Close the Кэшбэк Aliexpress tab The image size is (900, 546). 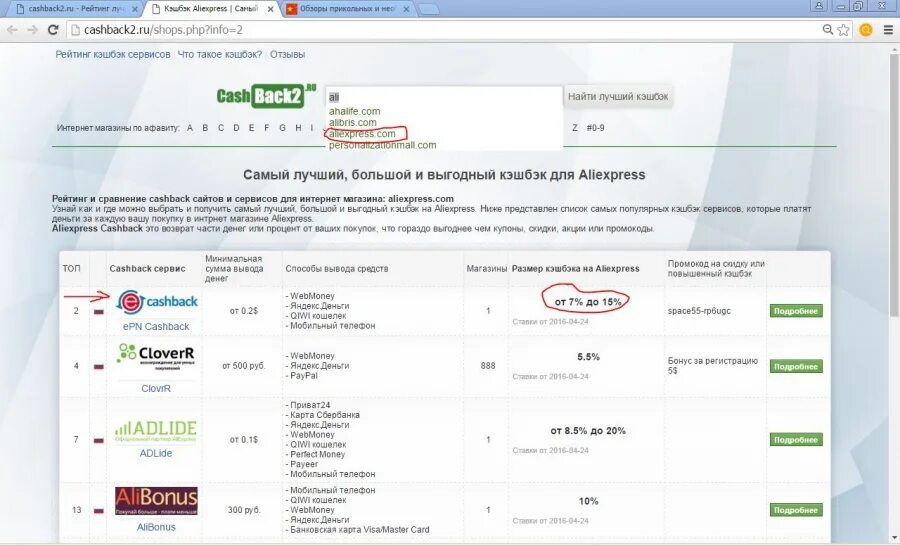pyautogui.click(x=271, y=9)
